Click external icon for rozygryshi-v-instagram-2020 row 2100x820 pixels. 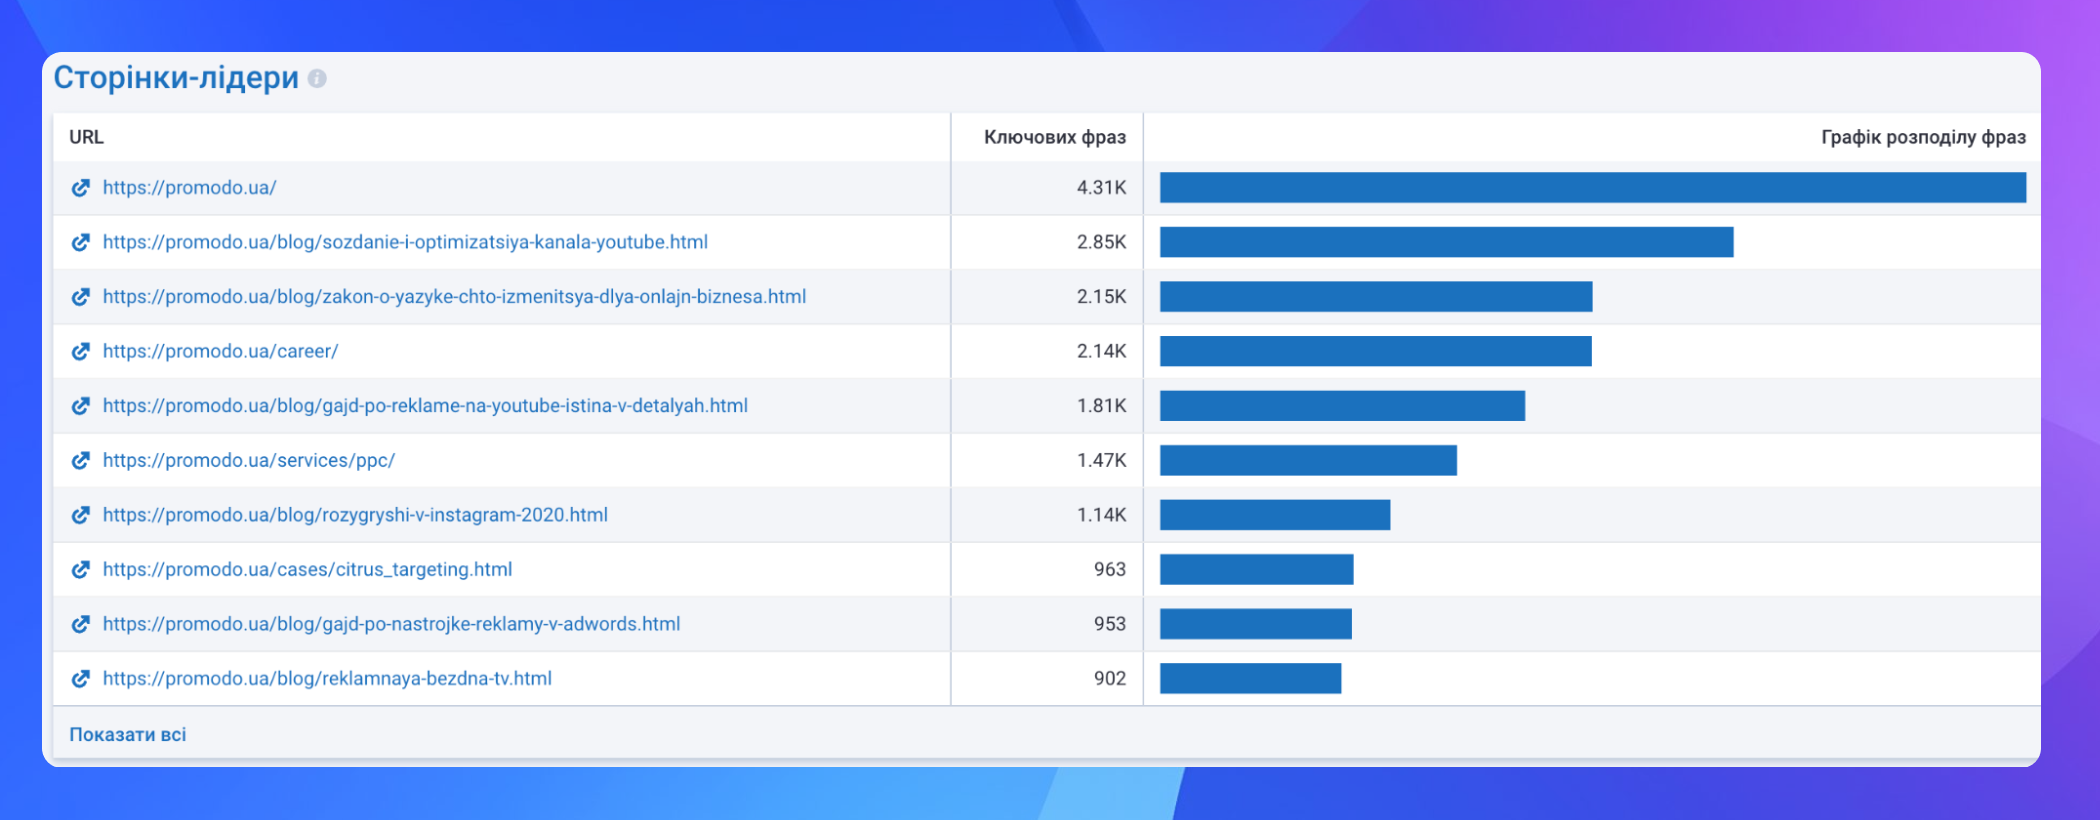click(x=81, y=515)
